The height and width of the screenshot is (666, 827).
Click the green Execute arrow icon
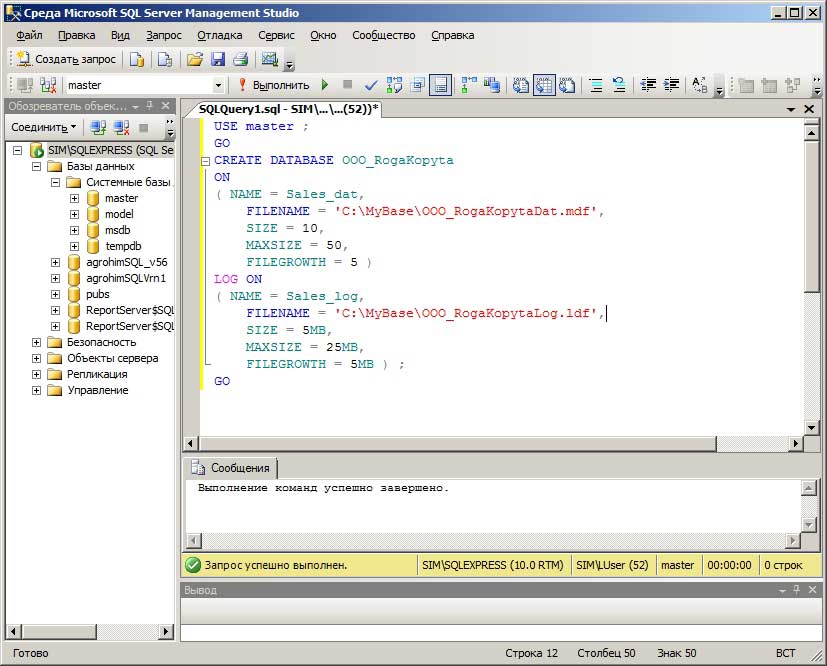click(325, 86)
